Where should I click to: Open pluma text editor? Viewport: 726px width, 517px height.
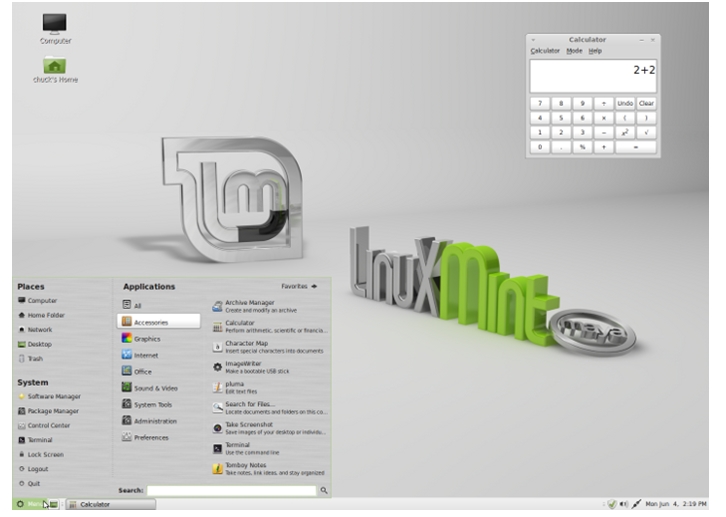coord(270,387)
